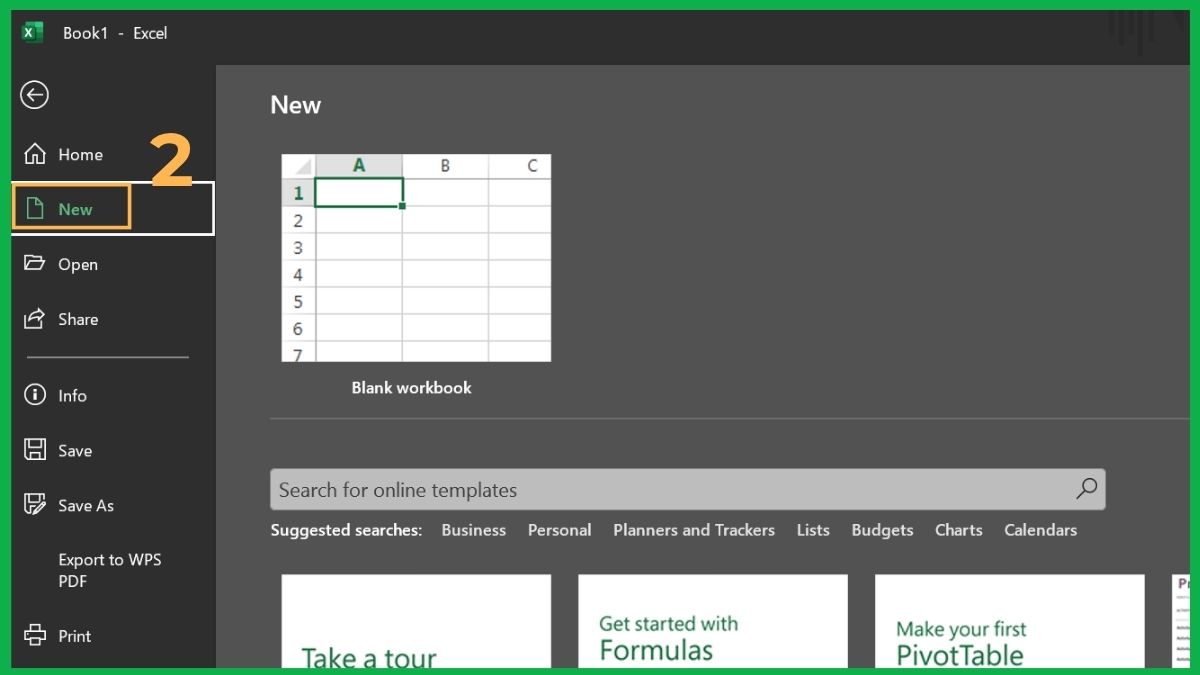Click the Home house icon

coord(33,154)
